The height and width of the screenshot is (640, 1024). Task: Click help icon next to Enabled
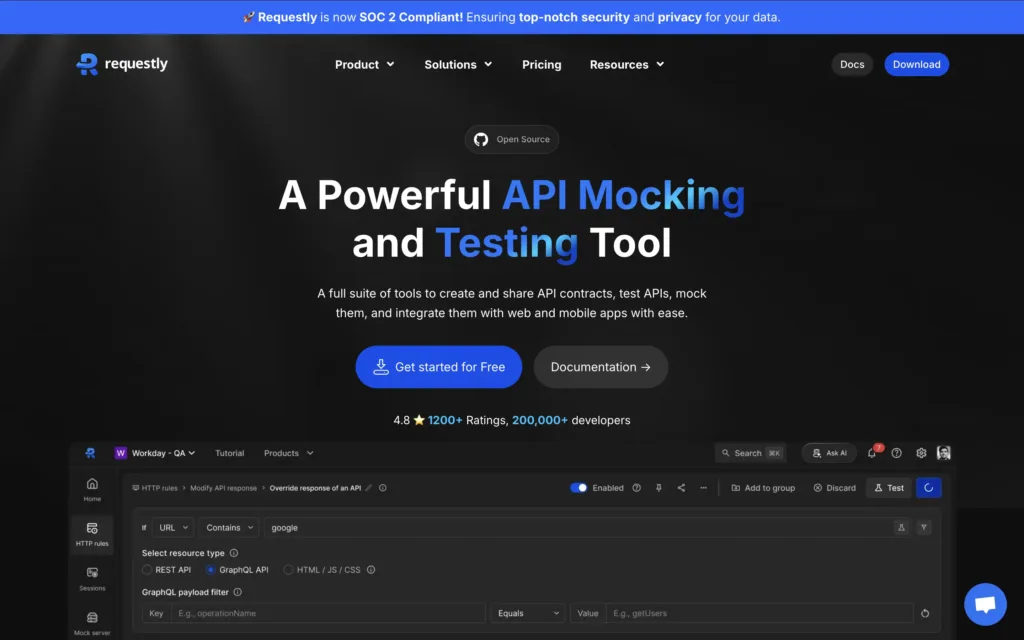[x=636, y=488]
